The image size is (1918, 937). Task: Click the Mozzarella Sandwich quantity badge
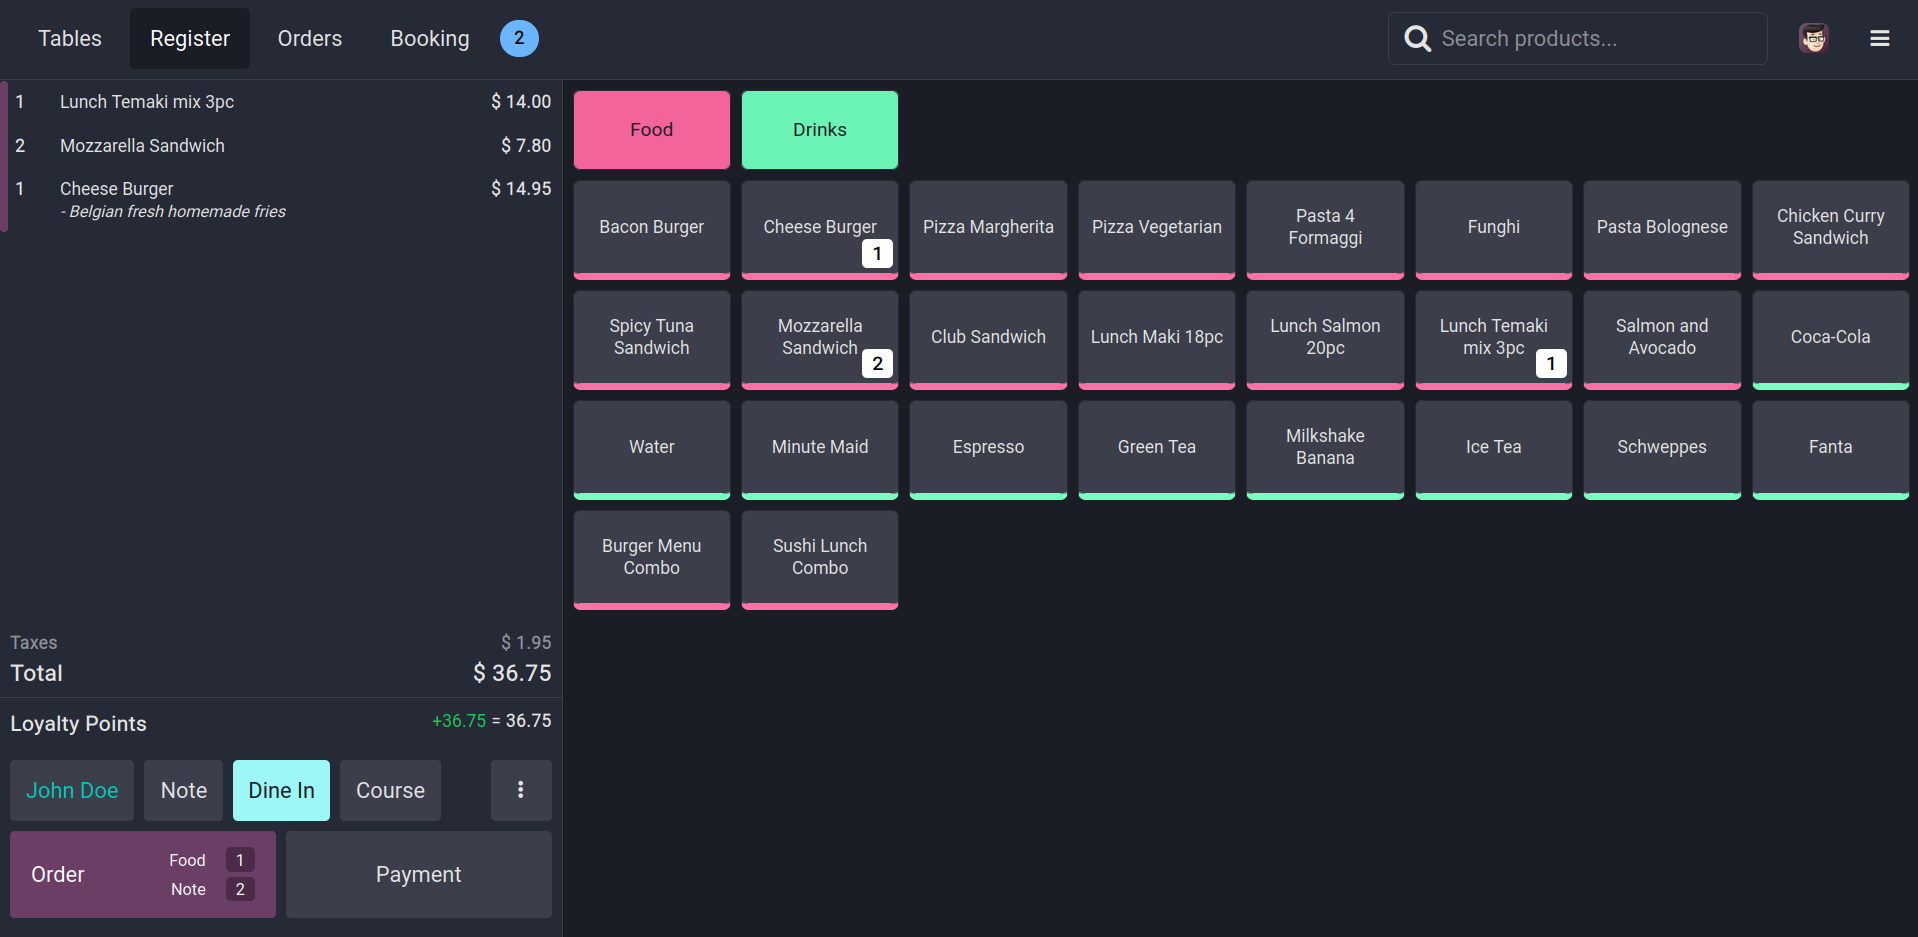[x=877, y=364]
